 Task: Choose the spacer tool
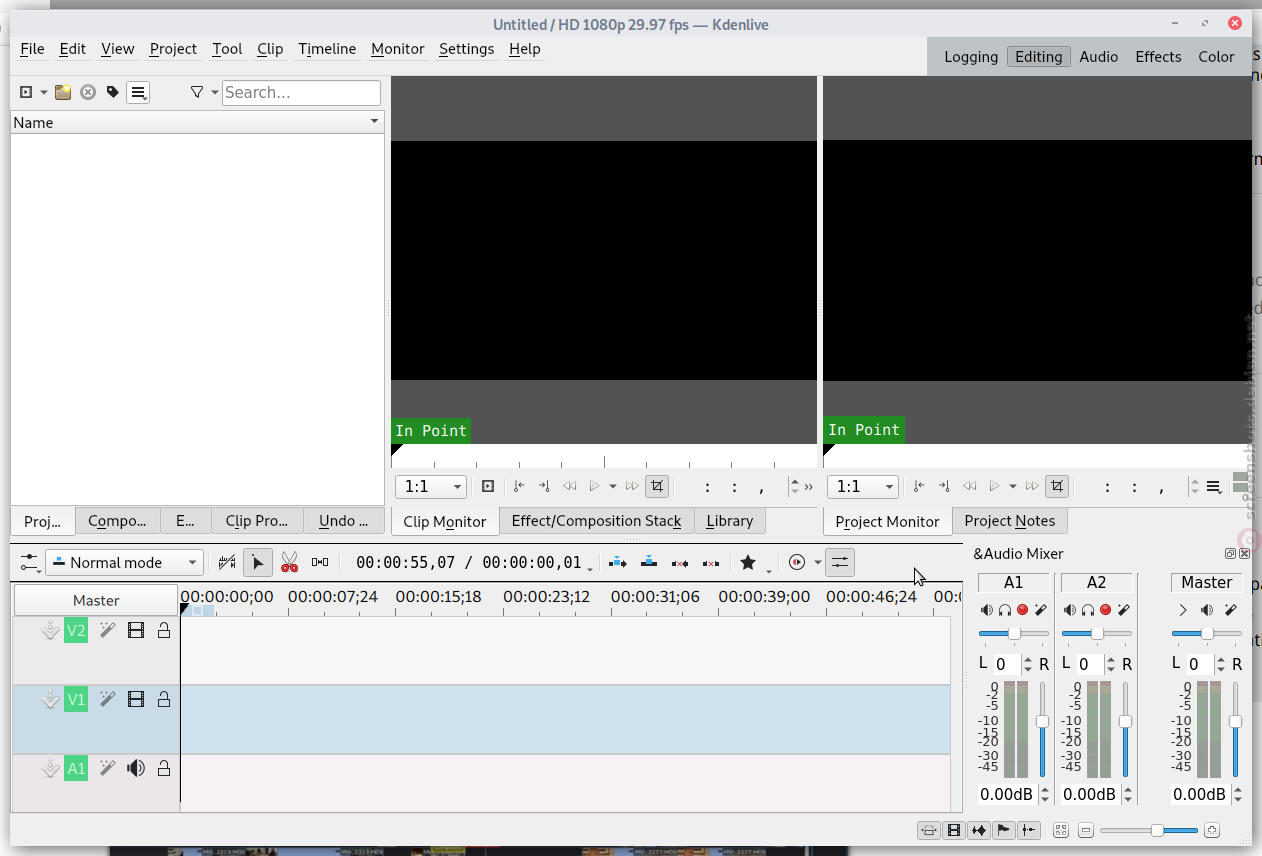[320, 562]
